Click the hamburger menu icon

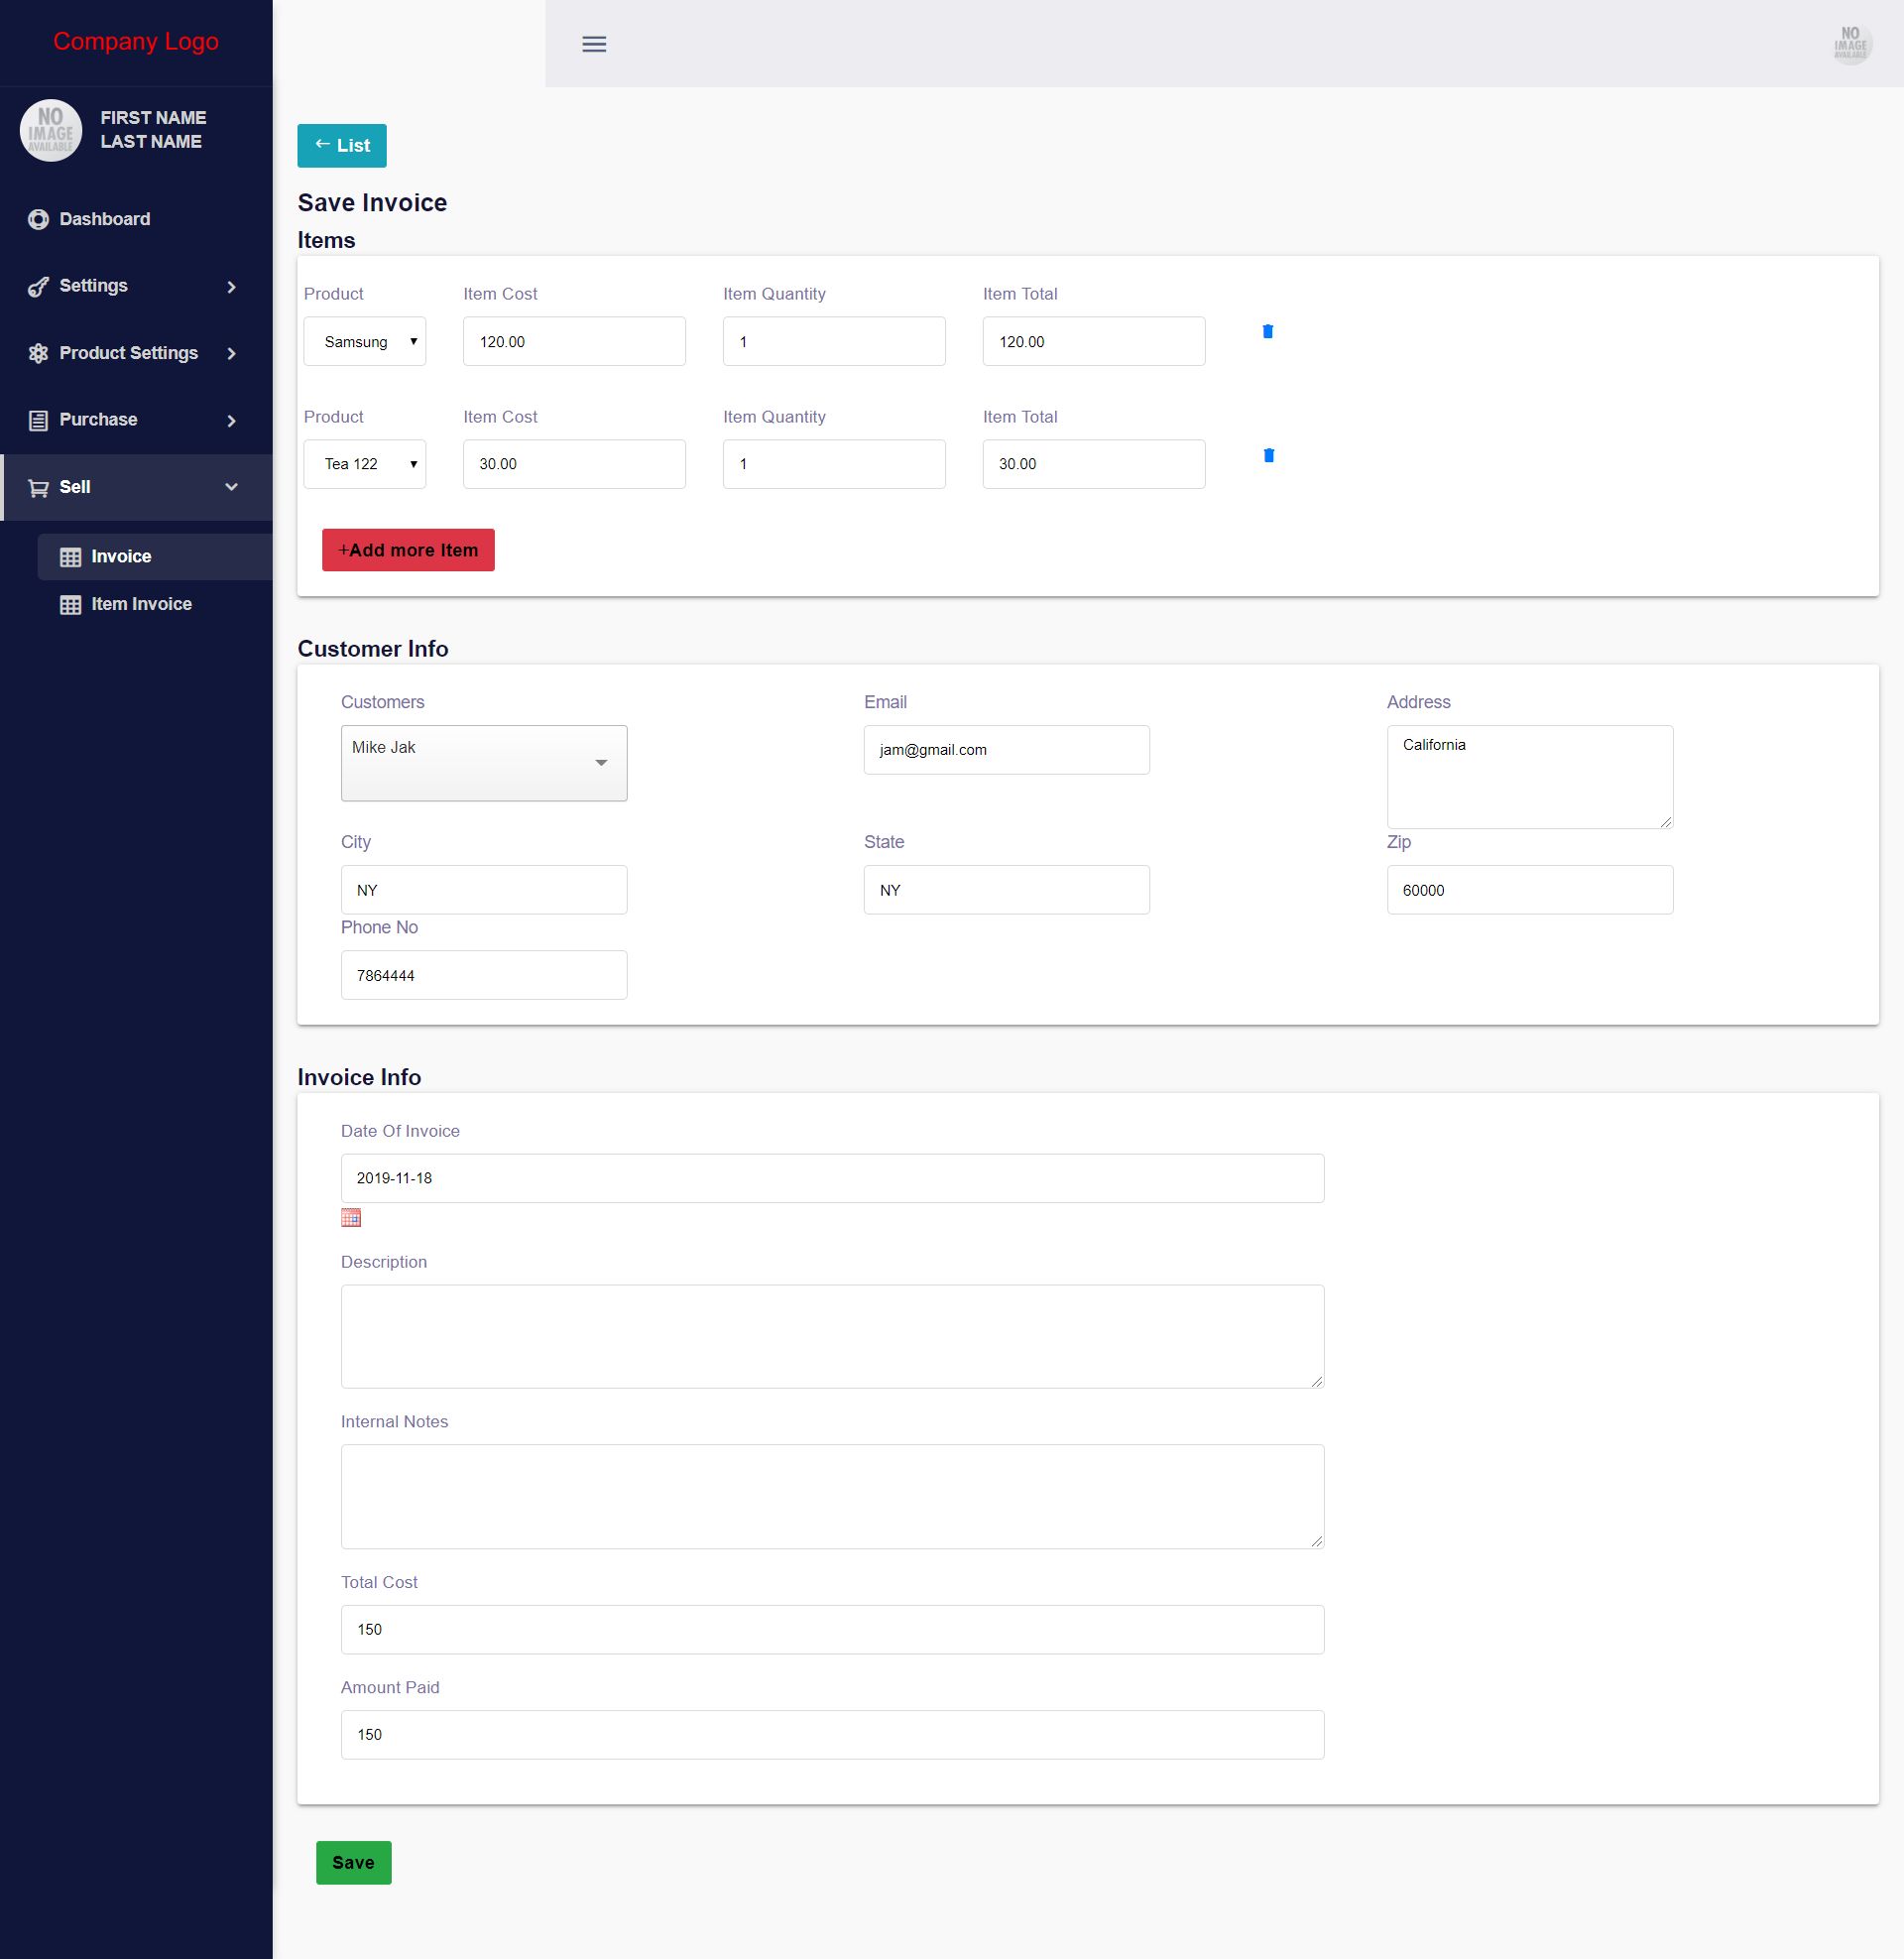click(x=594, y=44)
